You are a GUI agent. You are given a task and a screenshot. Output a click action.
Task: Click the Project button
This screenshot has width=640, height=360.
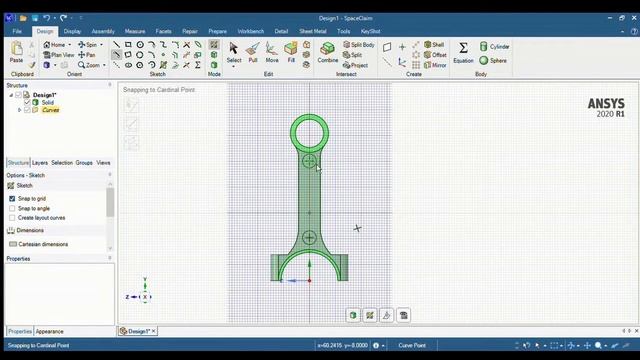(x=356, y=65)
